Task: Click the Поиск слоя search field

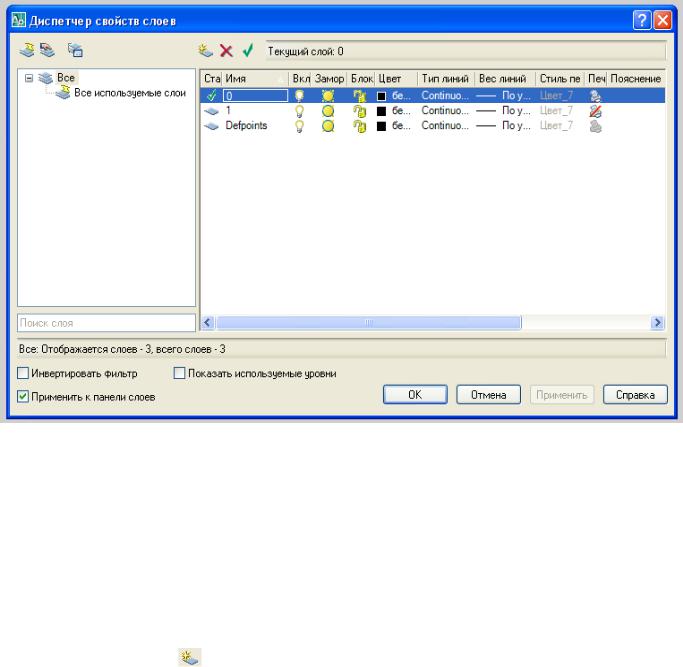Action: (106, 323)
